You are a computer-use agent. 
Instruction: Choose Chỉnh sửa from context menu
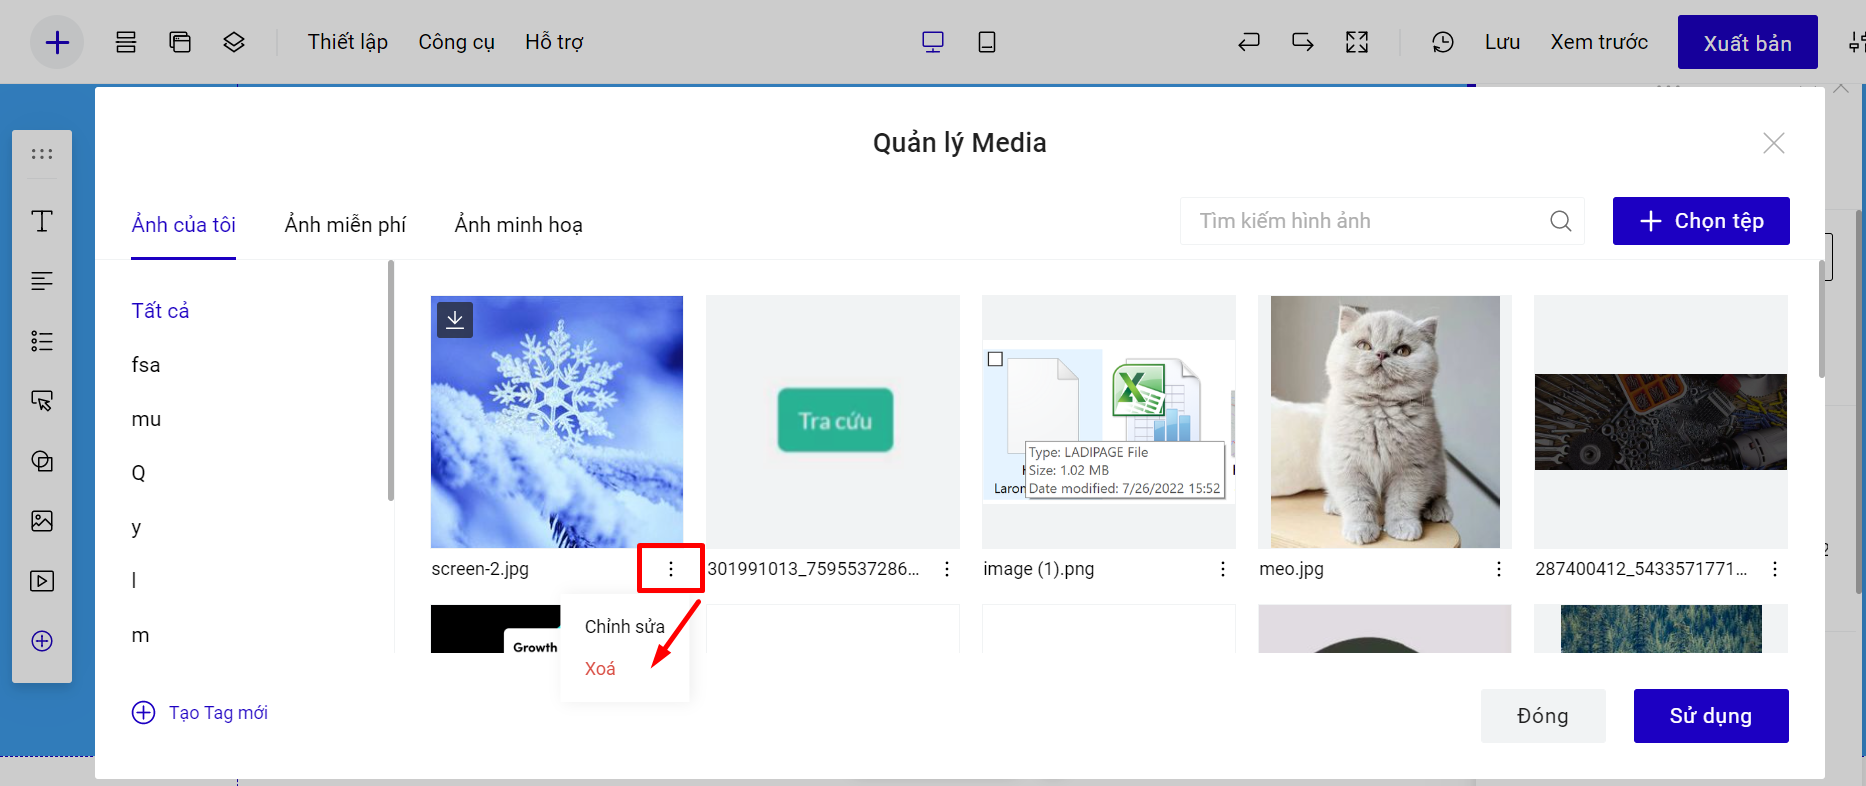coord(624,627)
